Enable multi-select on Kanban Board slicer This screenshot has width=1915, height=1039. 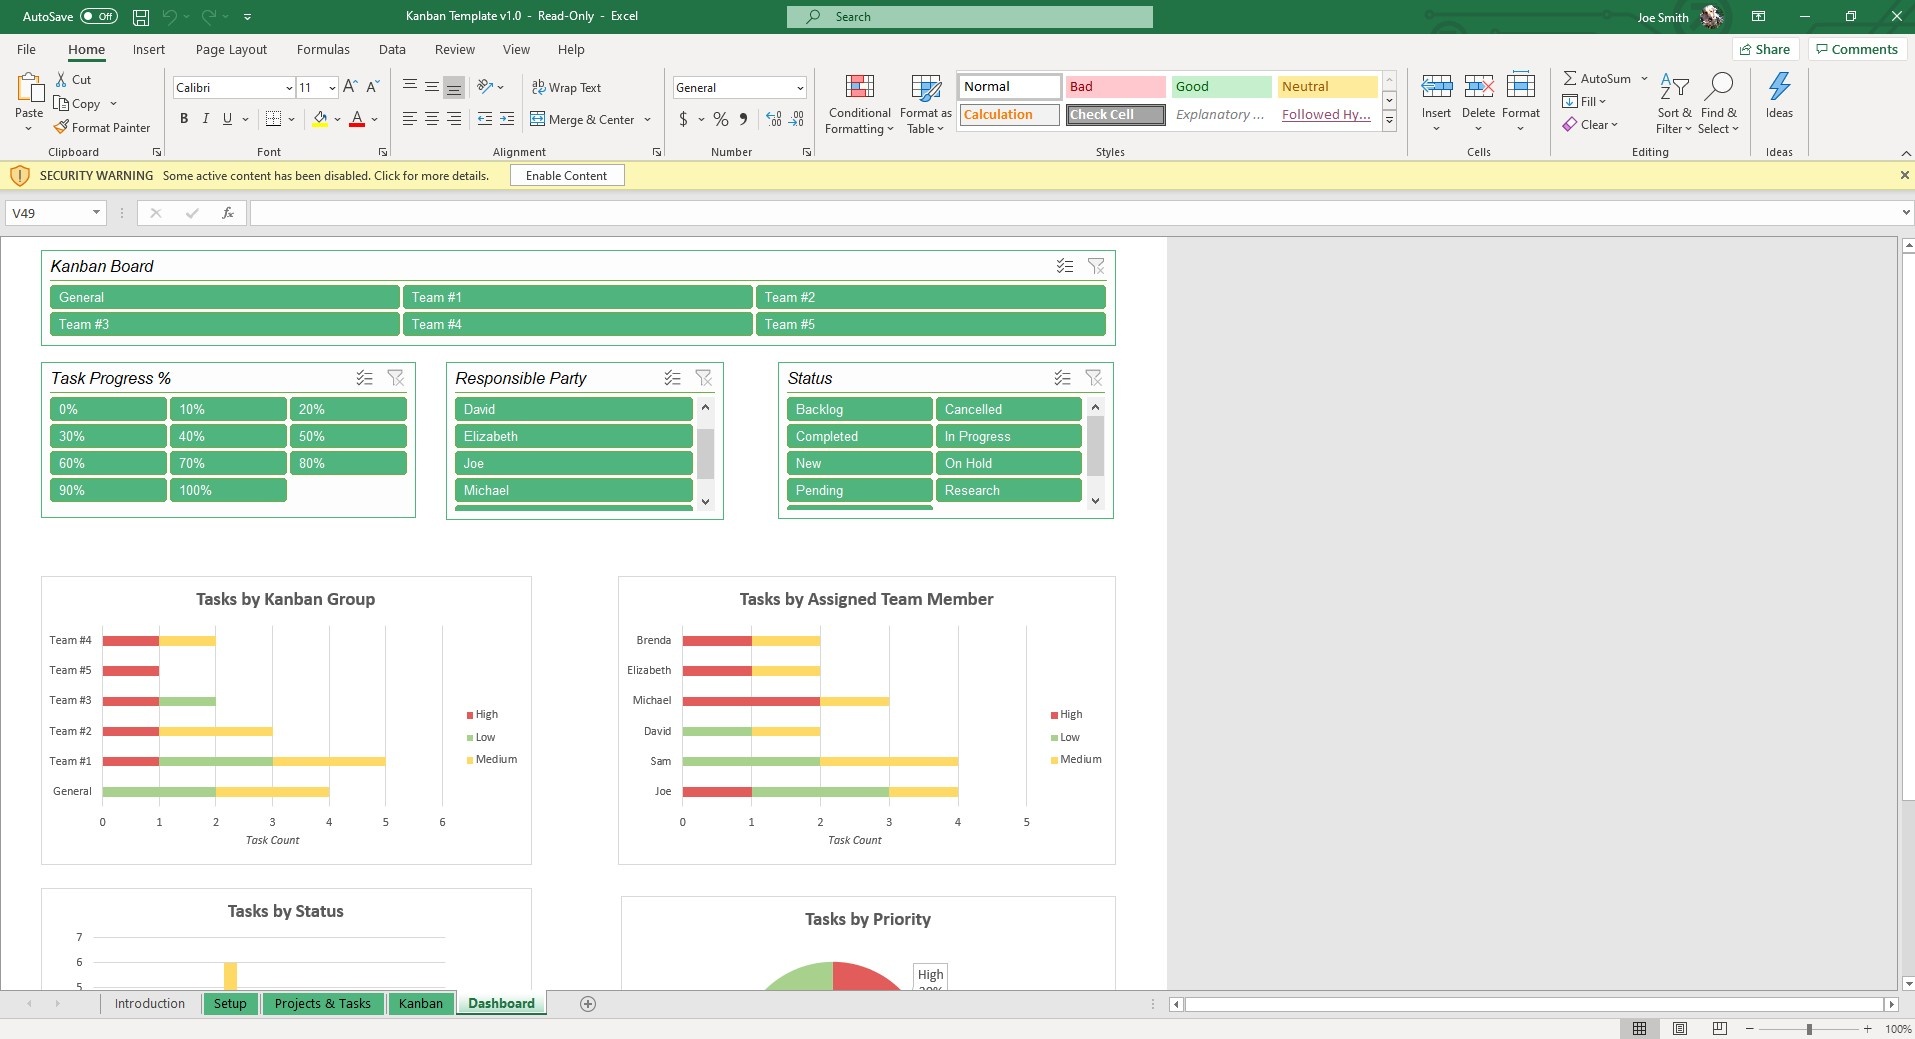tap(1065, 266)
